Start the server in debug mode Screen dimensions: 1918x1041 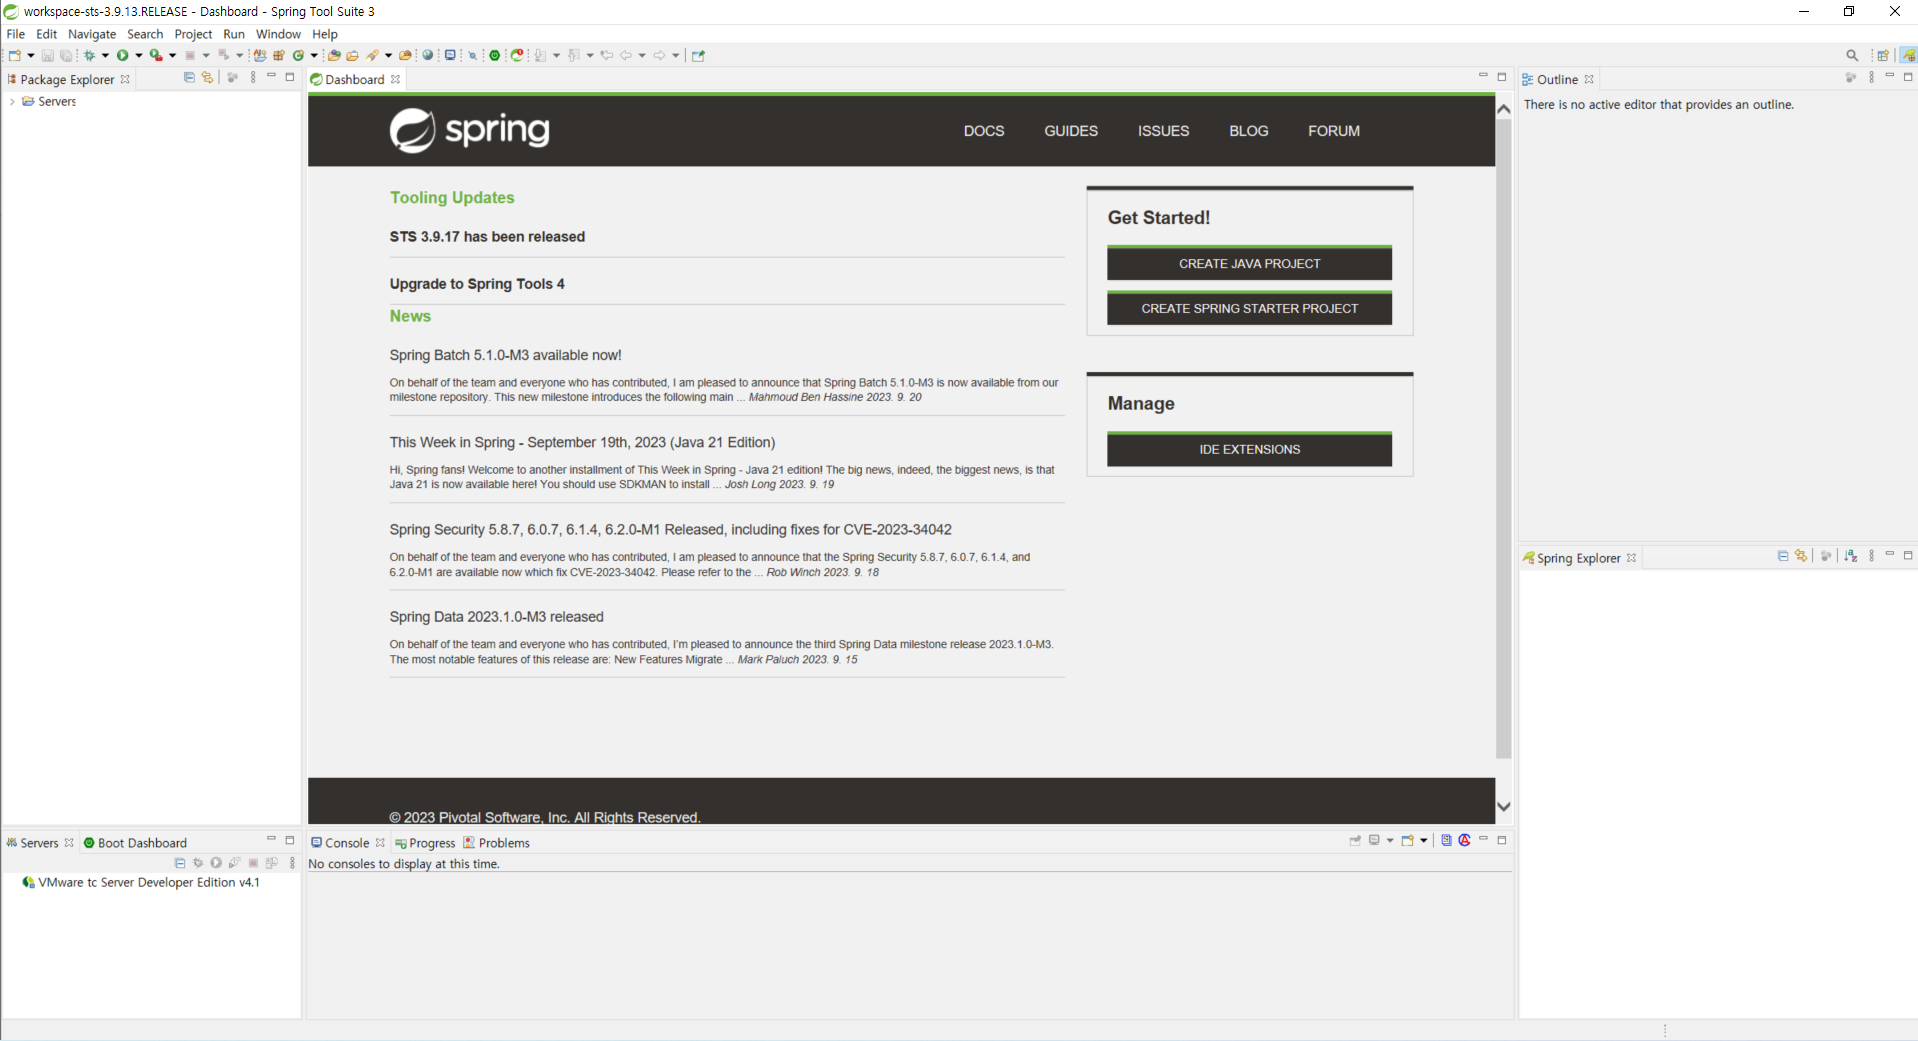[198, 862]
